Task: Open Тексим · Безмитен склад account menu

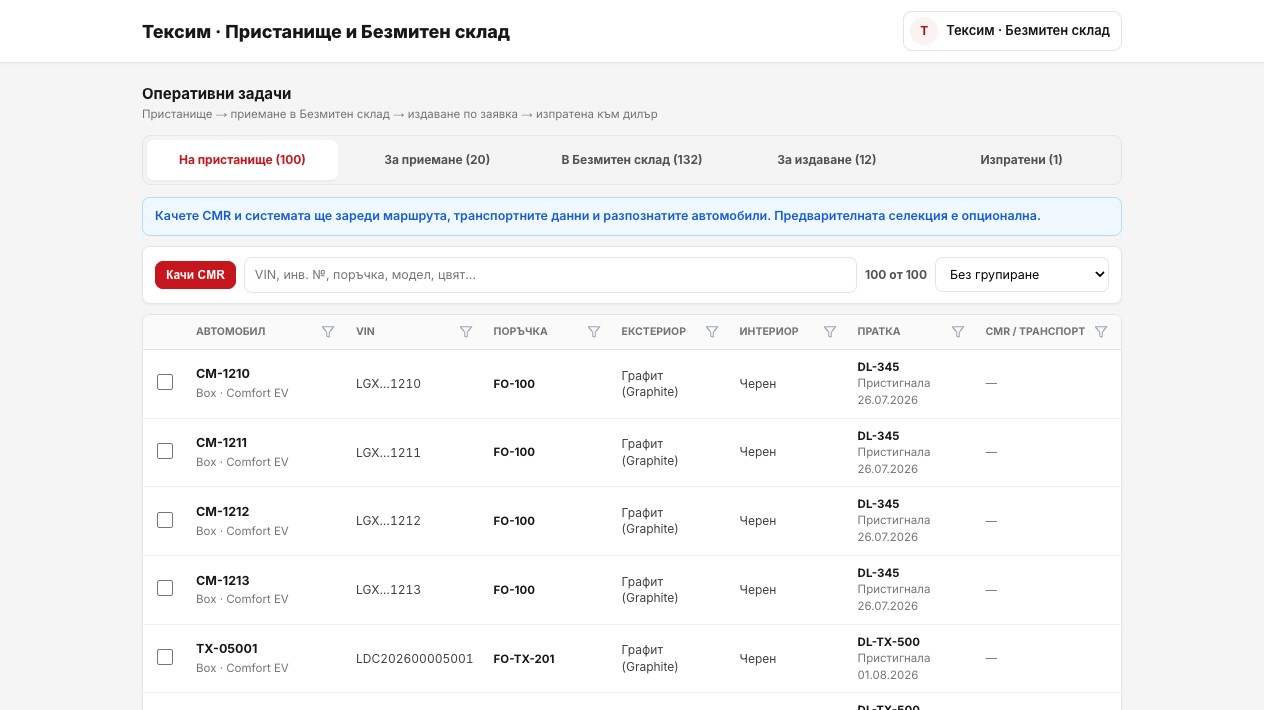Action: [x=1012, y=31]
